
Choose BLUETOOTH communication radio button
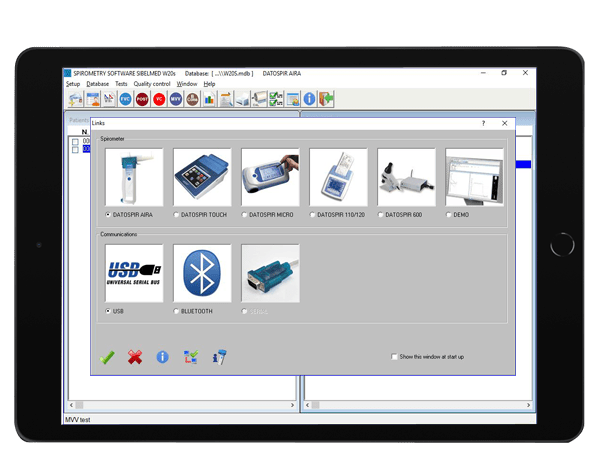tap(176, 311)
